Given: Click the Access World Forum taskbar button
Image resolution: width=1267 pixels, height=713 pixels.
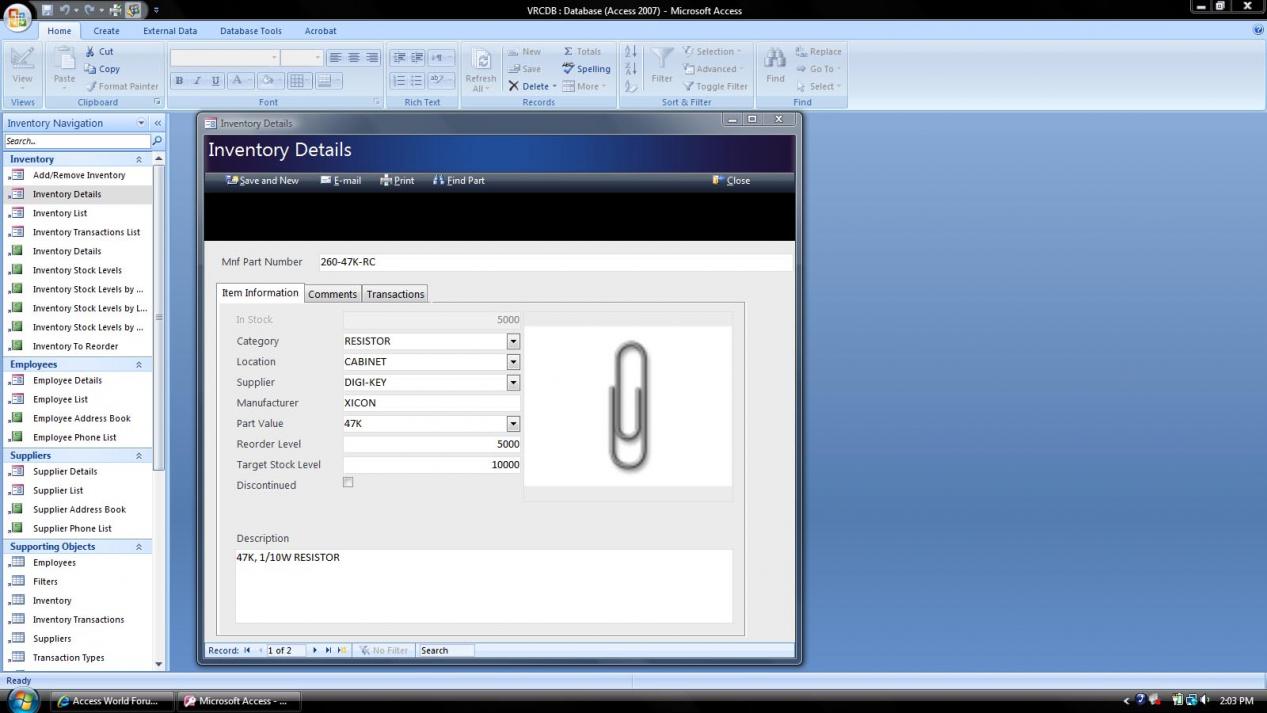Looking at the screenshot, I should click(110, 701).
